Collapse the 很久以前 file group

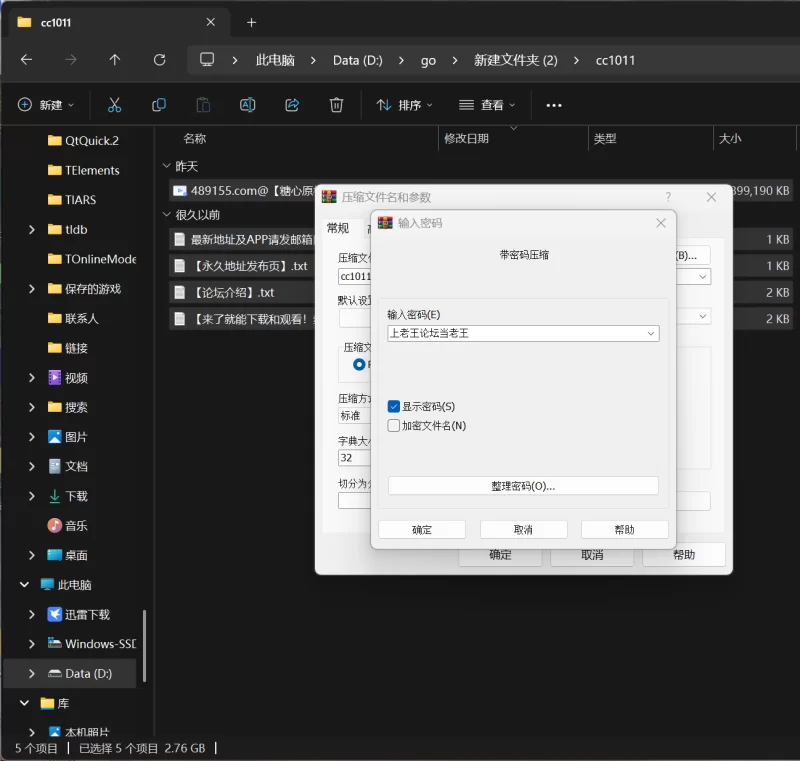click(x=166, y=215)
